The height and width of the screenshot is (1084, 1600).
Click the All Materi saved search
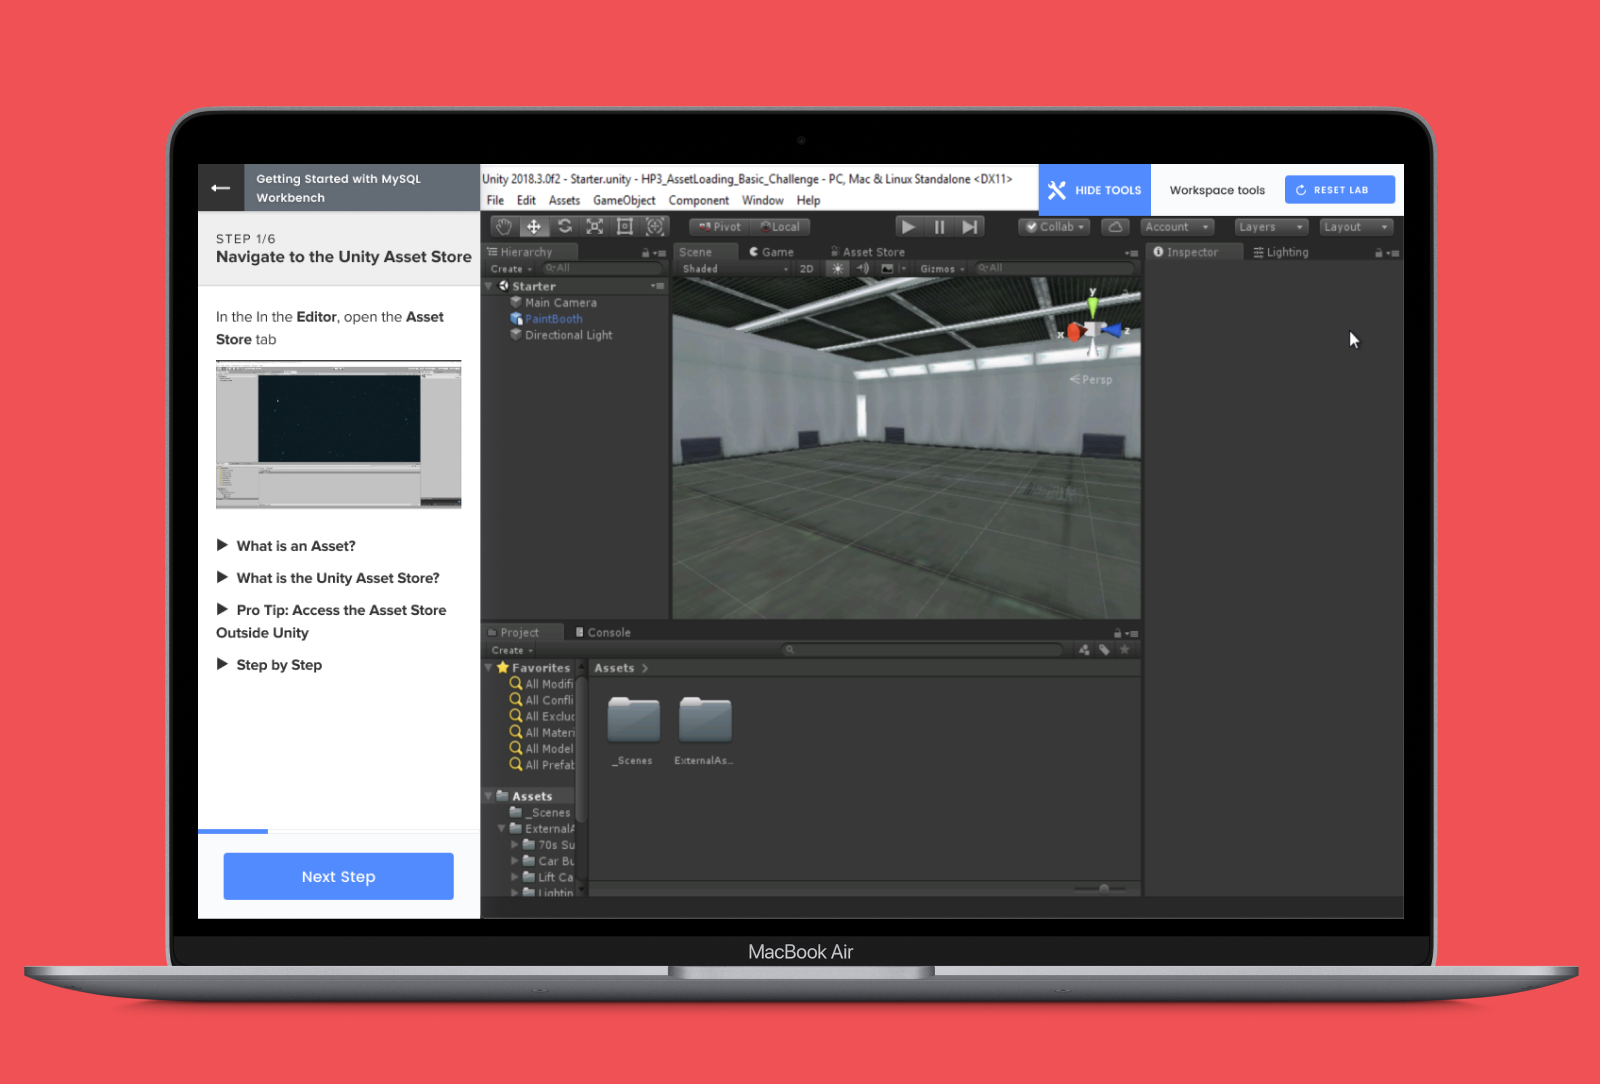click(541, 732)
